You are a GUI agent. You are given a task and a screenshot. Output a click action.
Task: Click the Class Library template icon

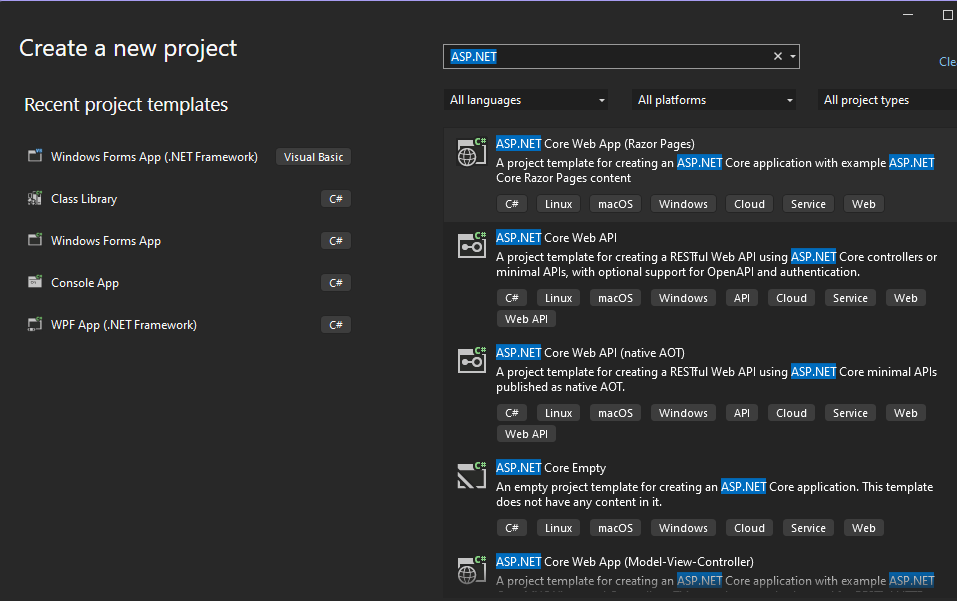[35, 198]
